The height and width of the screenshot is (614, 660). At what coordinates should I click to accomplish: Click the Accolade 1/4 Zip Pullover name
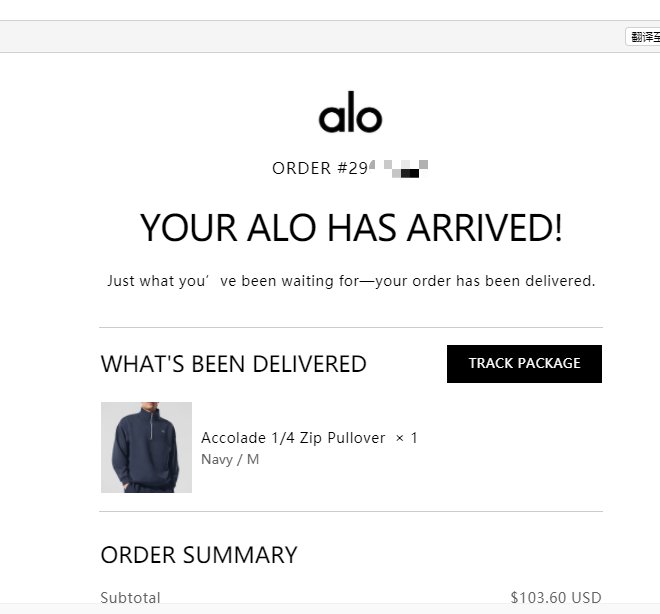pos(293,438)
